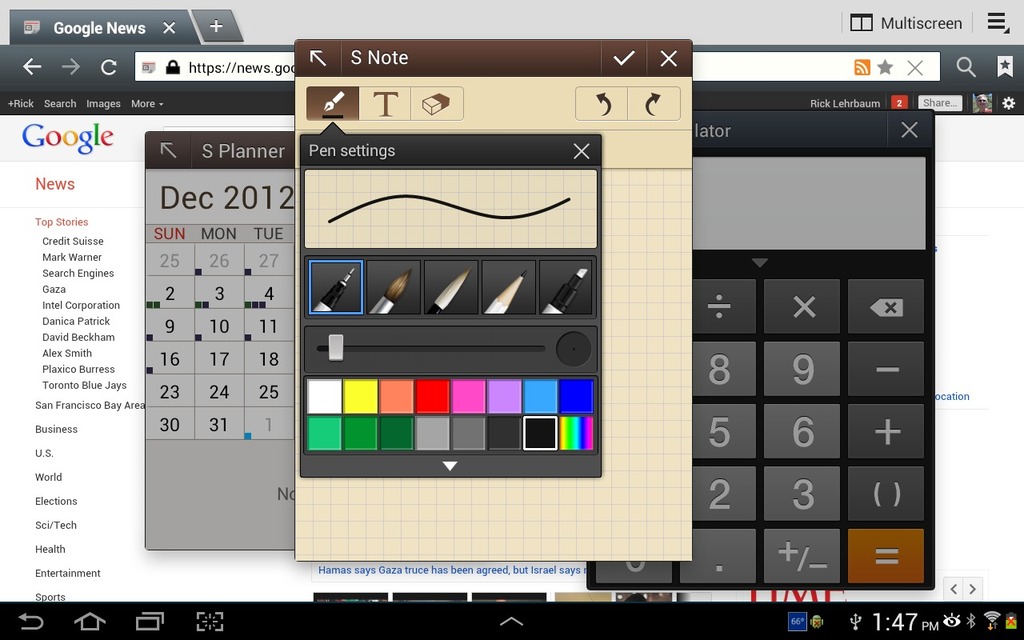Bookmark page with the star icon
1024x640 pixels.
(x=885, y=67)
